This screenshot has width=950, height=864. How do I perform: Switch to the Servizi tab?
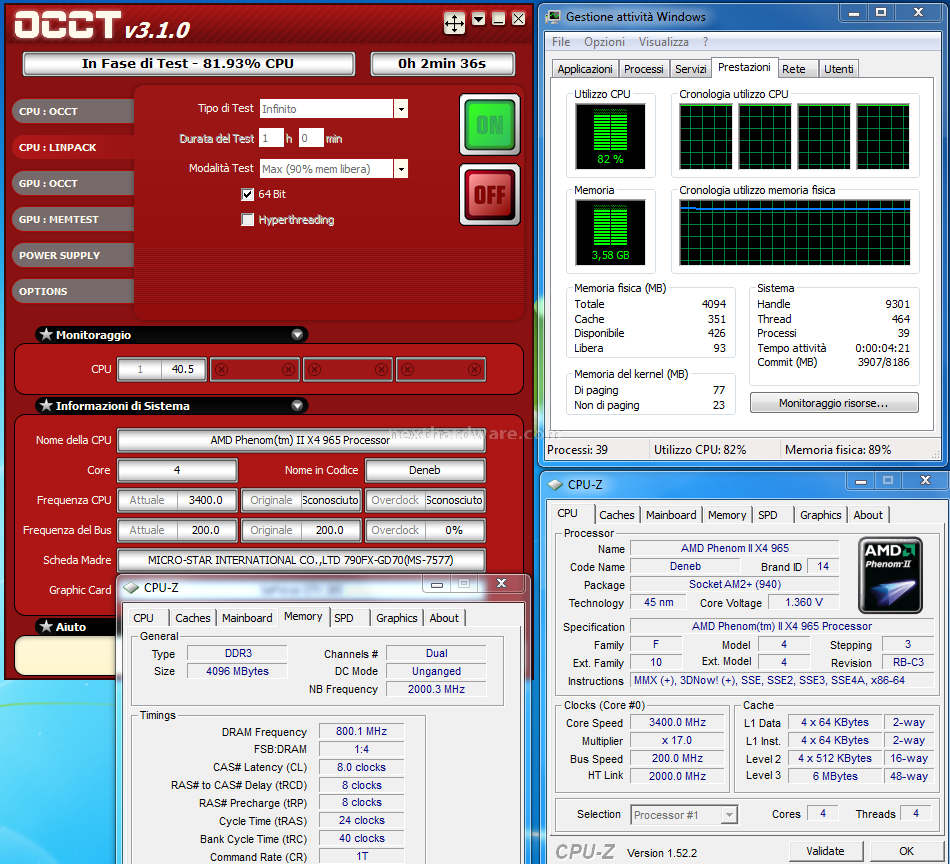coord(691,69)
